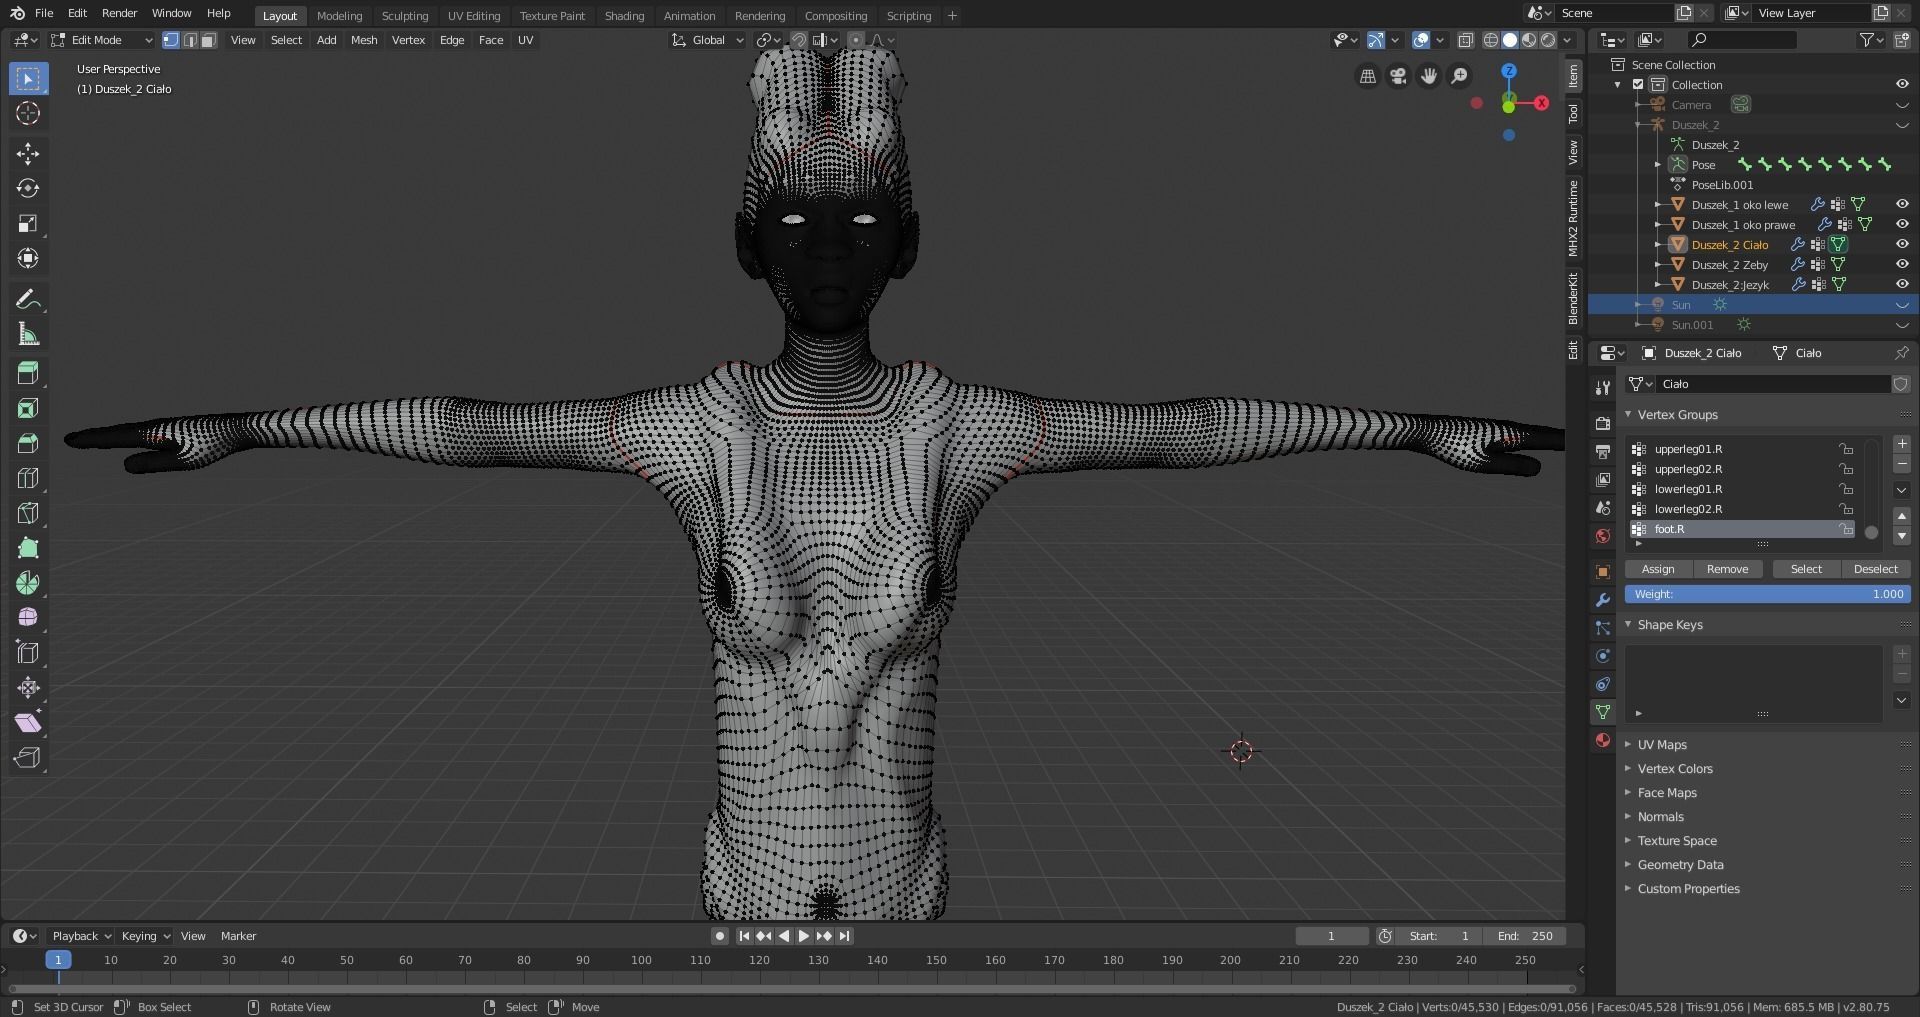Hide Duszek_1 oko lewe object
The height and width of the screenshot is (1017, 1920).
click(x=1902, y=205)
